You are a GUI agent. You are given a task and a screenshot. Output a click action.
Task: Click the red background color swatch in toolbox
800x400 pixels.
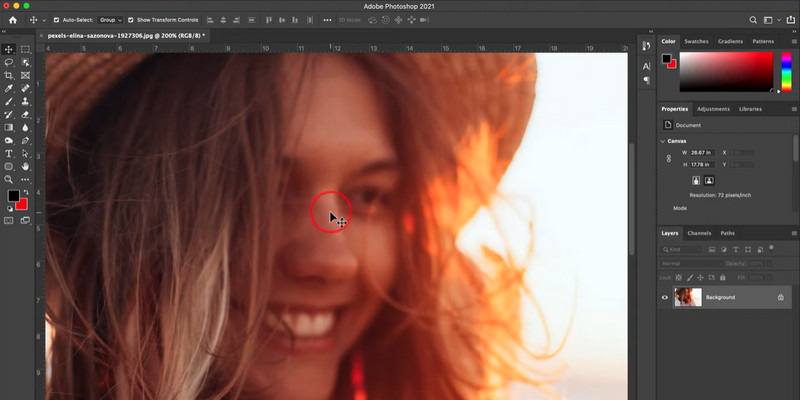coord(23,205)
